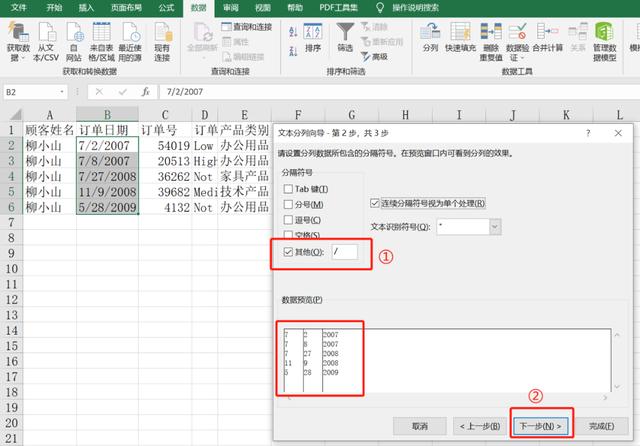Enable the 空格(S) space checkbox
Image resolution: width=640 pixels, height=446 pixels.
288,235
